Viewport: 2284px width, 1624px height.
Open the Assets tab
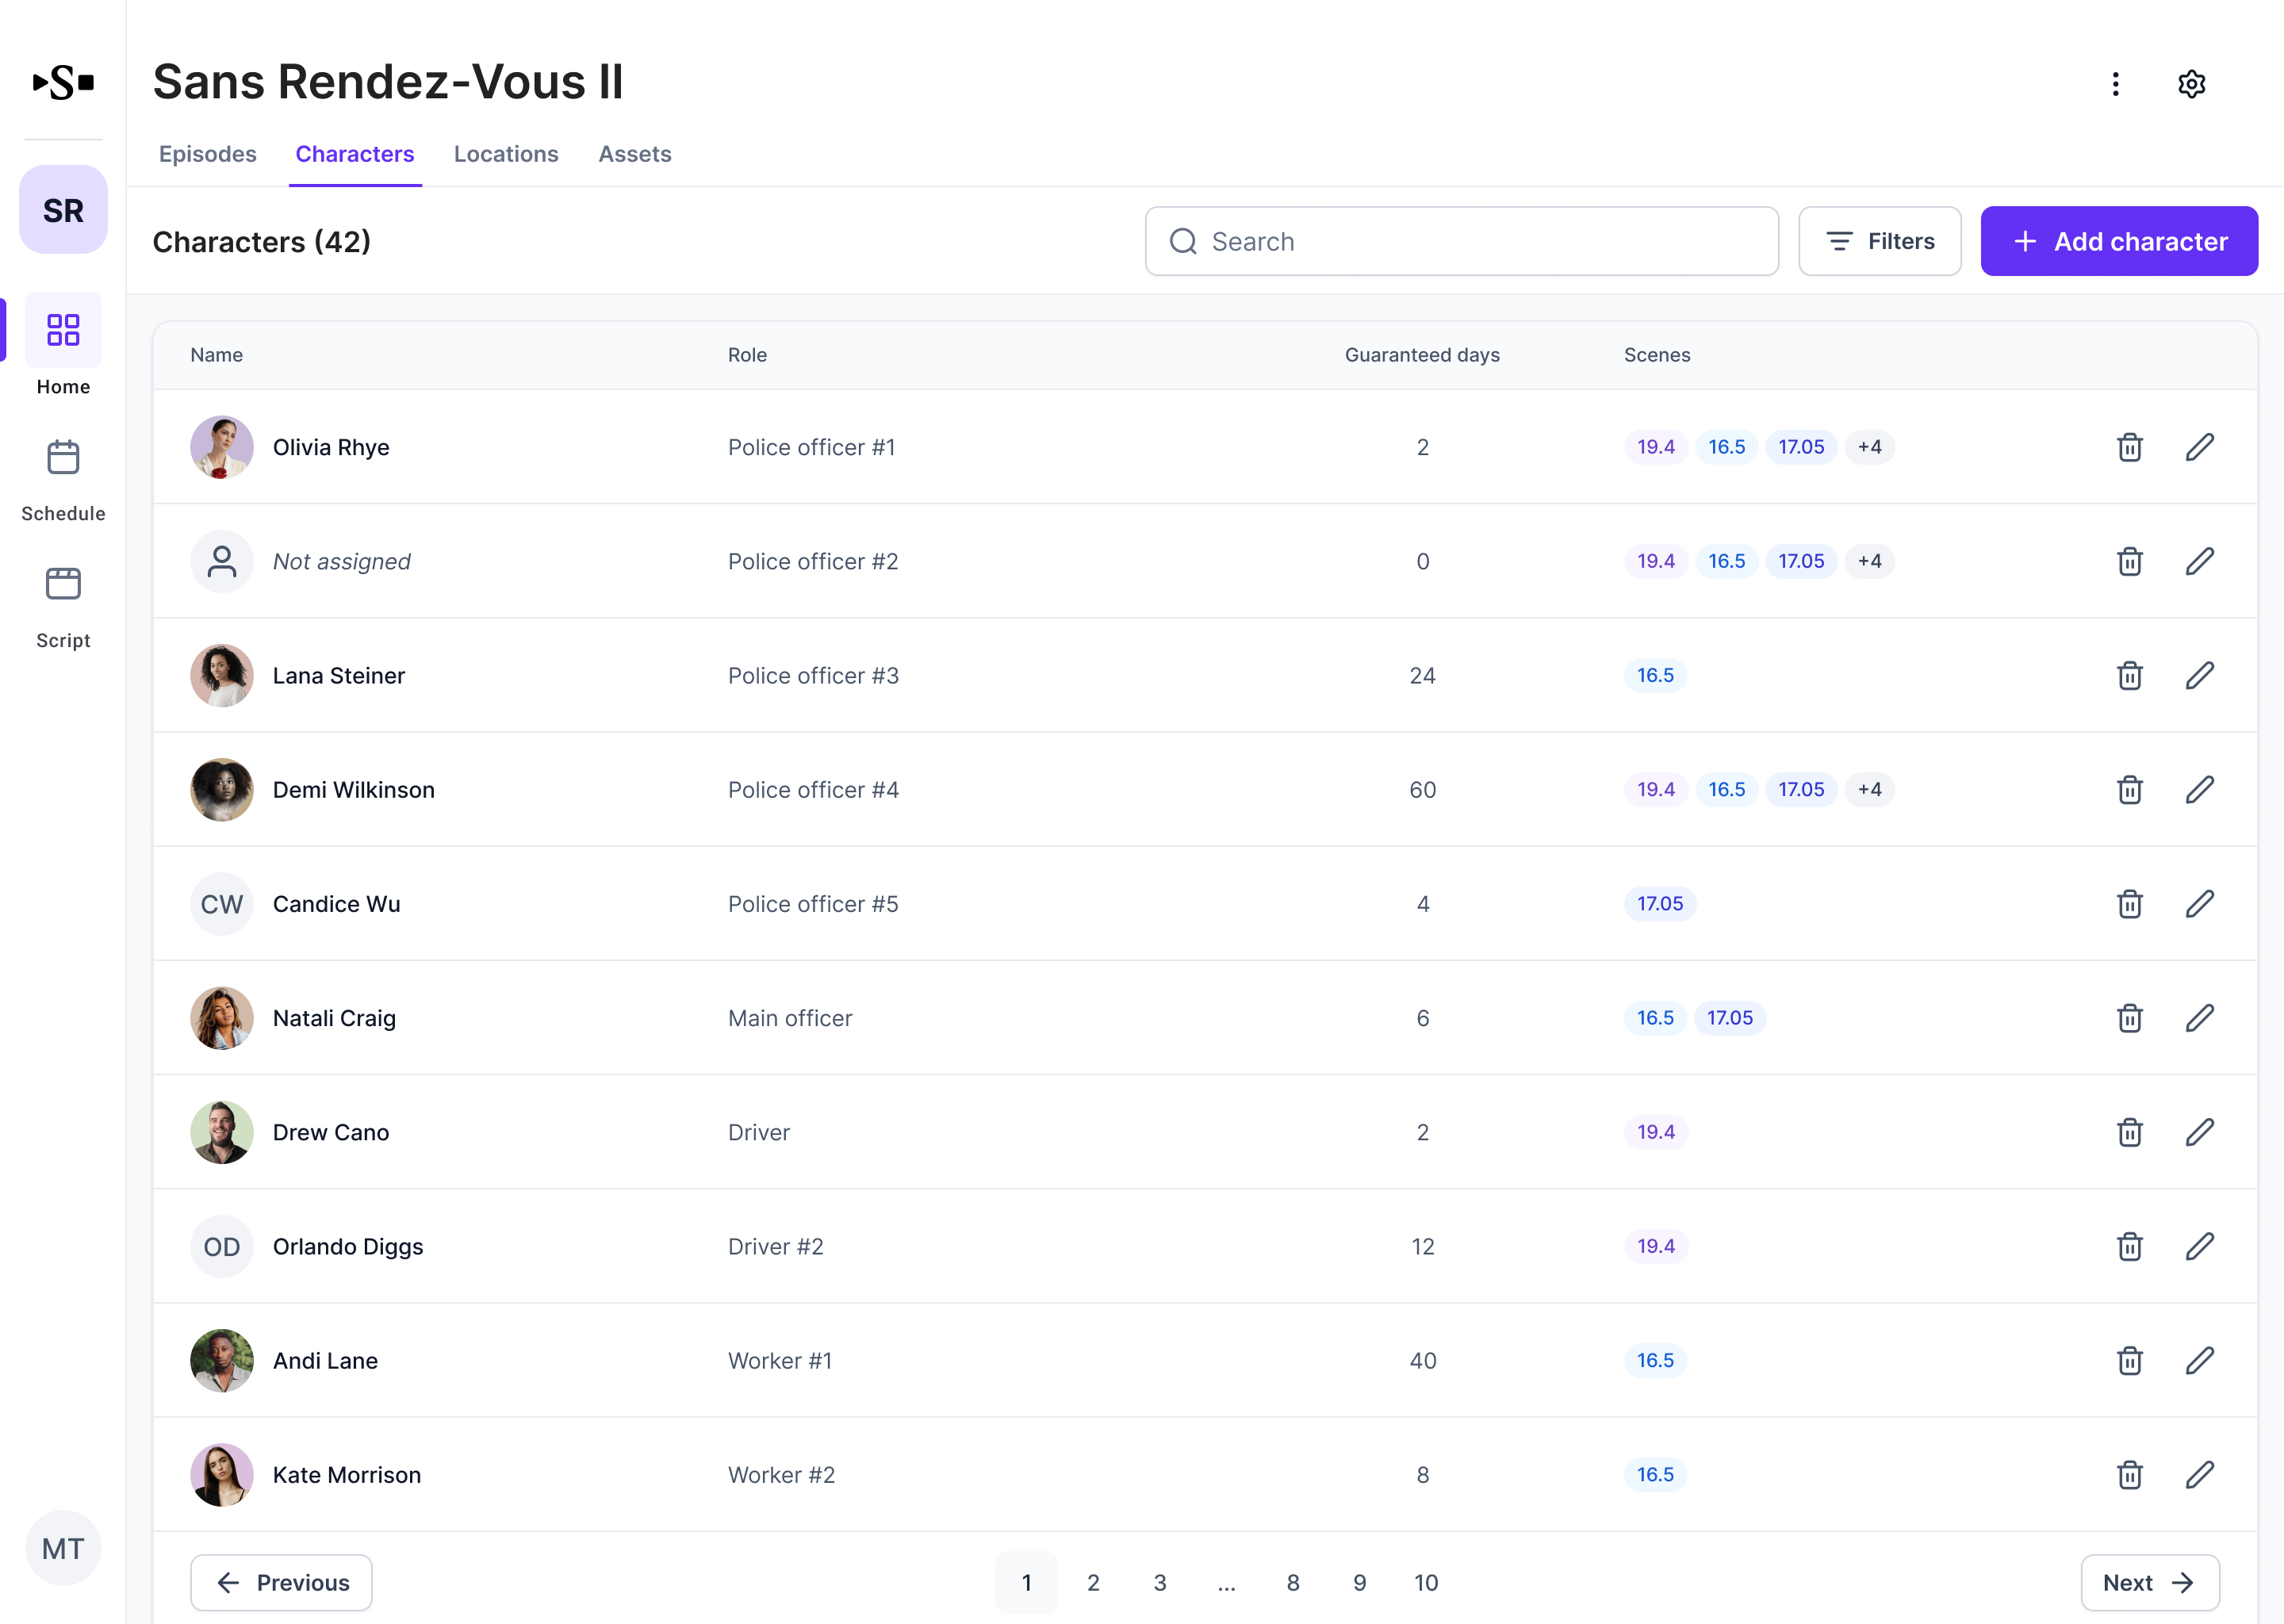click(x=635, y=154)
